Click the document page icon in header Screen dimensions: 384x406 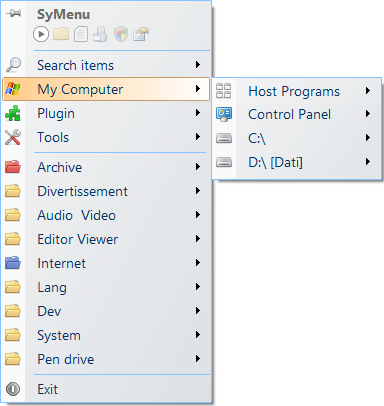point(81,34)
